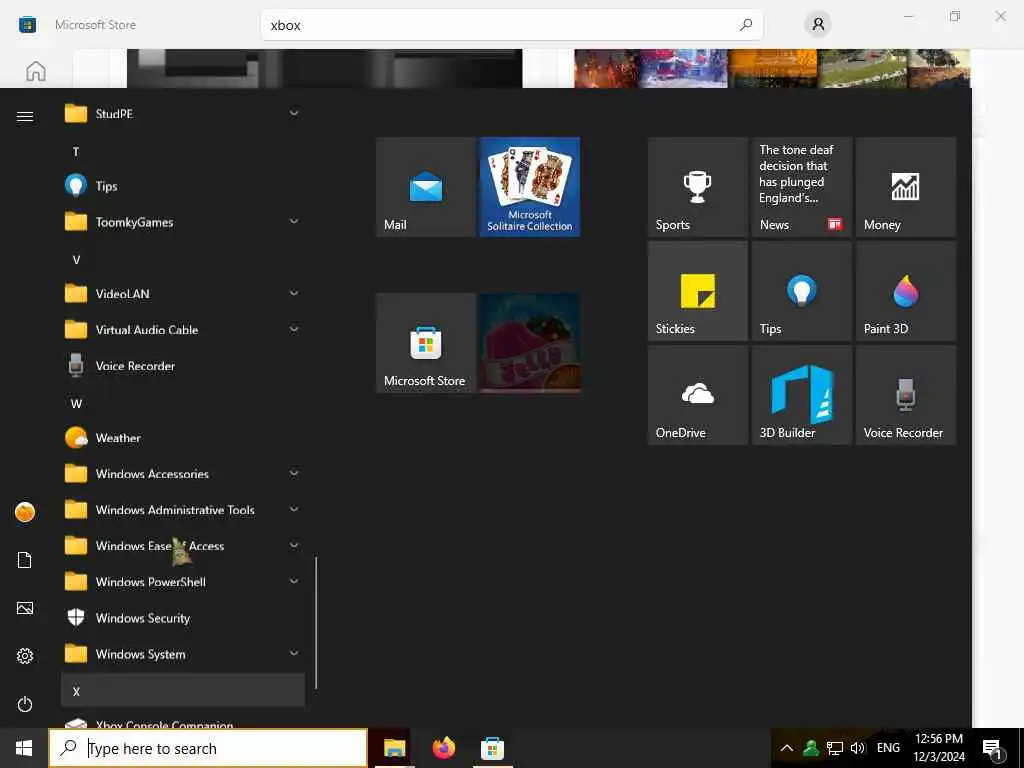Launch the 3D Builder tile
Screen dimensions: 1024x768
[801, 395]
